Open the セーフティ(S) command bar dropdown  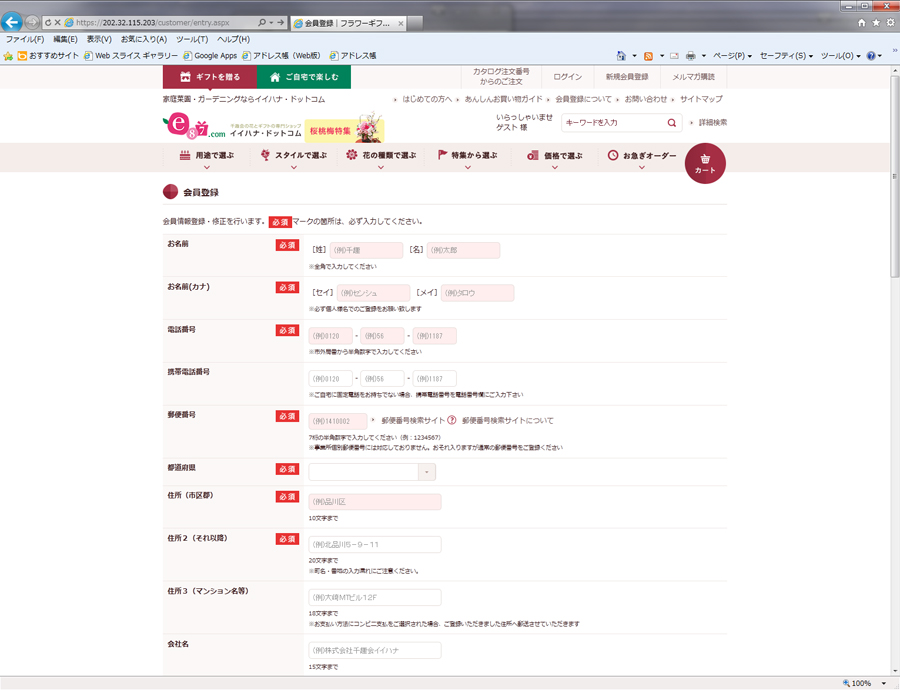(786, 56)
